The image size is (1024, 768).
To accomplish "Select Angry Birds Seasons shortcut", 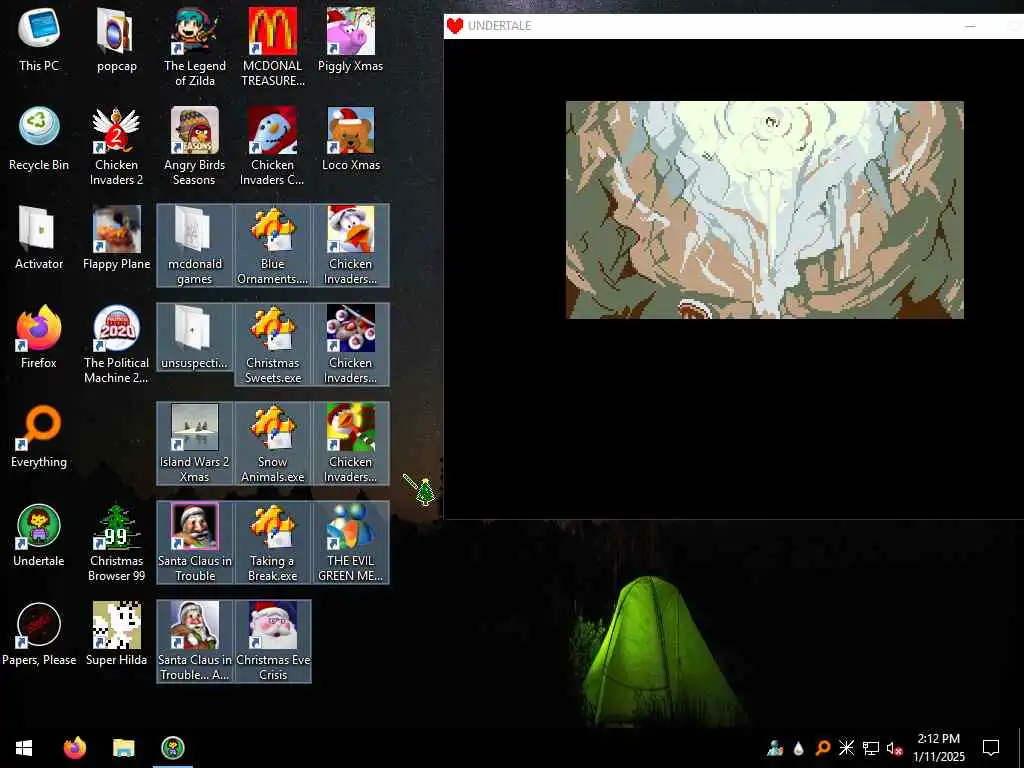I will click(195, 146).
